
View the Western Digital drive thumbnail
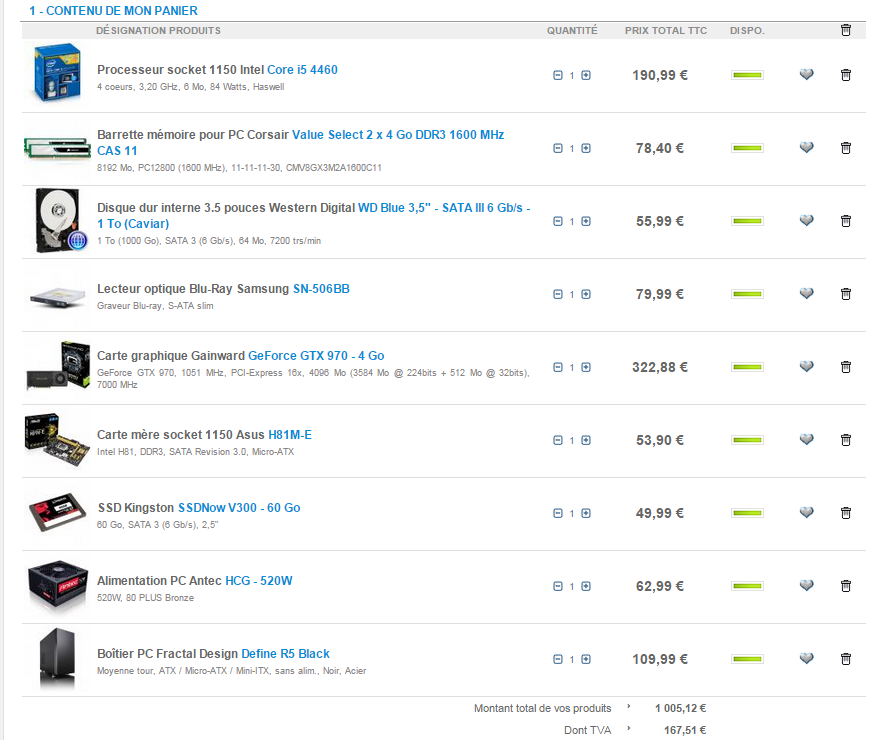[59, 221]
